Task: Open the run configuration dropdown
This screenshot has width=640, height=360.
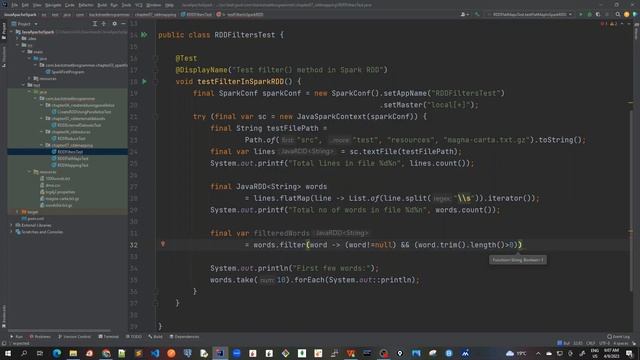Action: (x=529, y=14)
